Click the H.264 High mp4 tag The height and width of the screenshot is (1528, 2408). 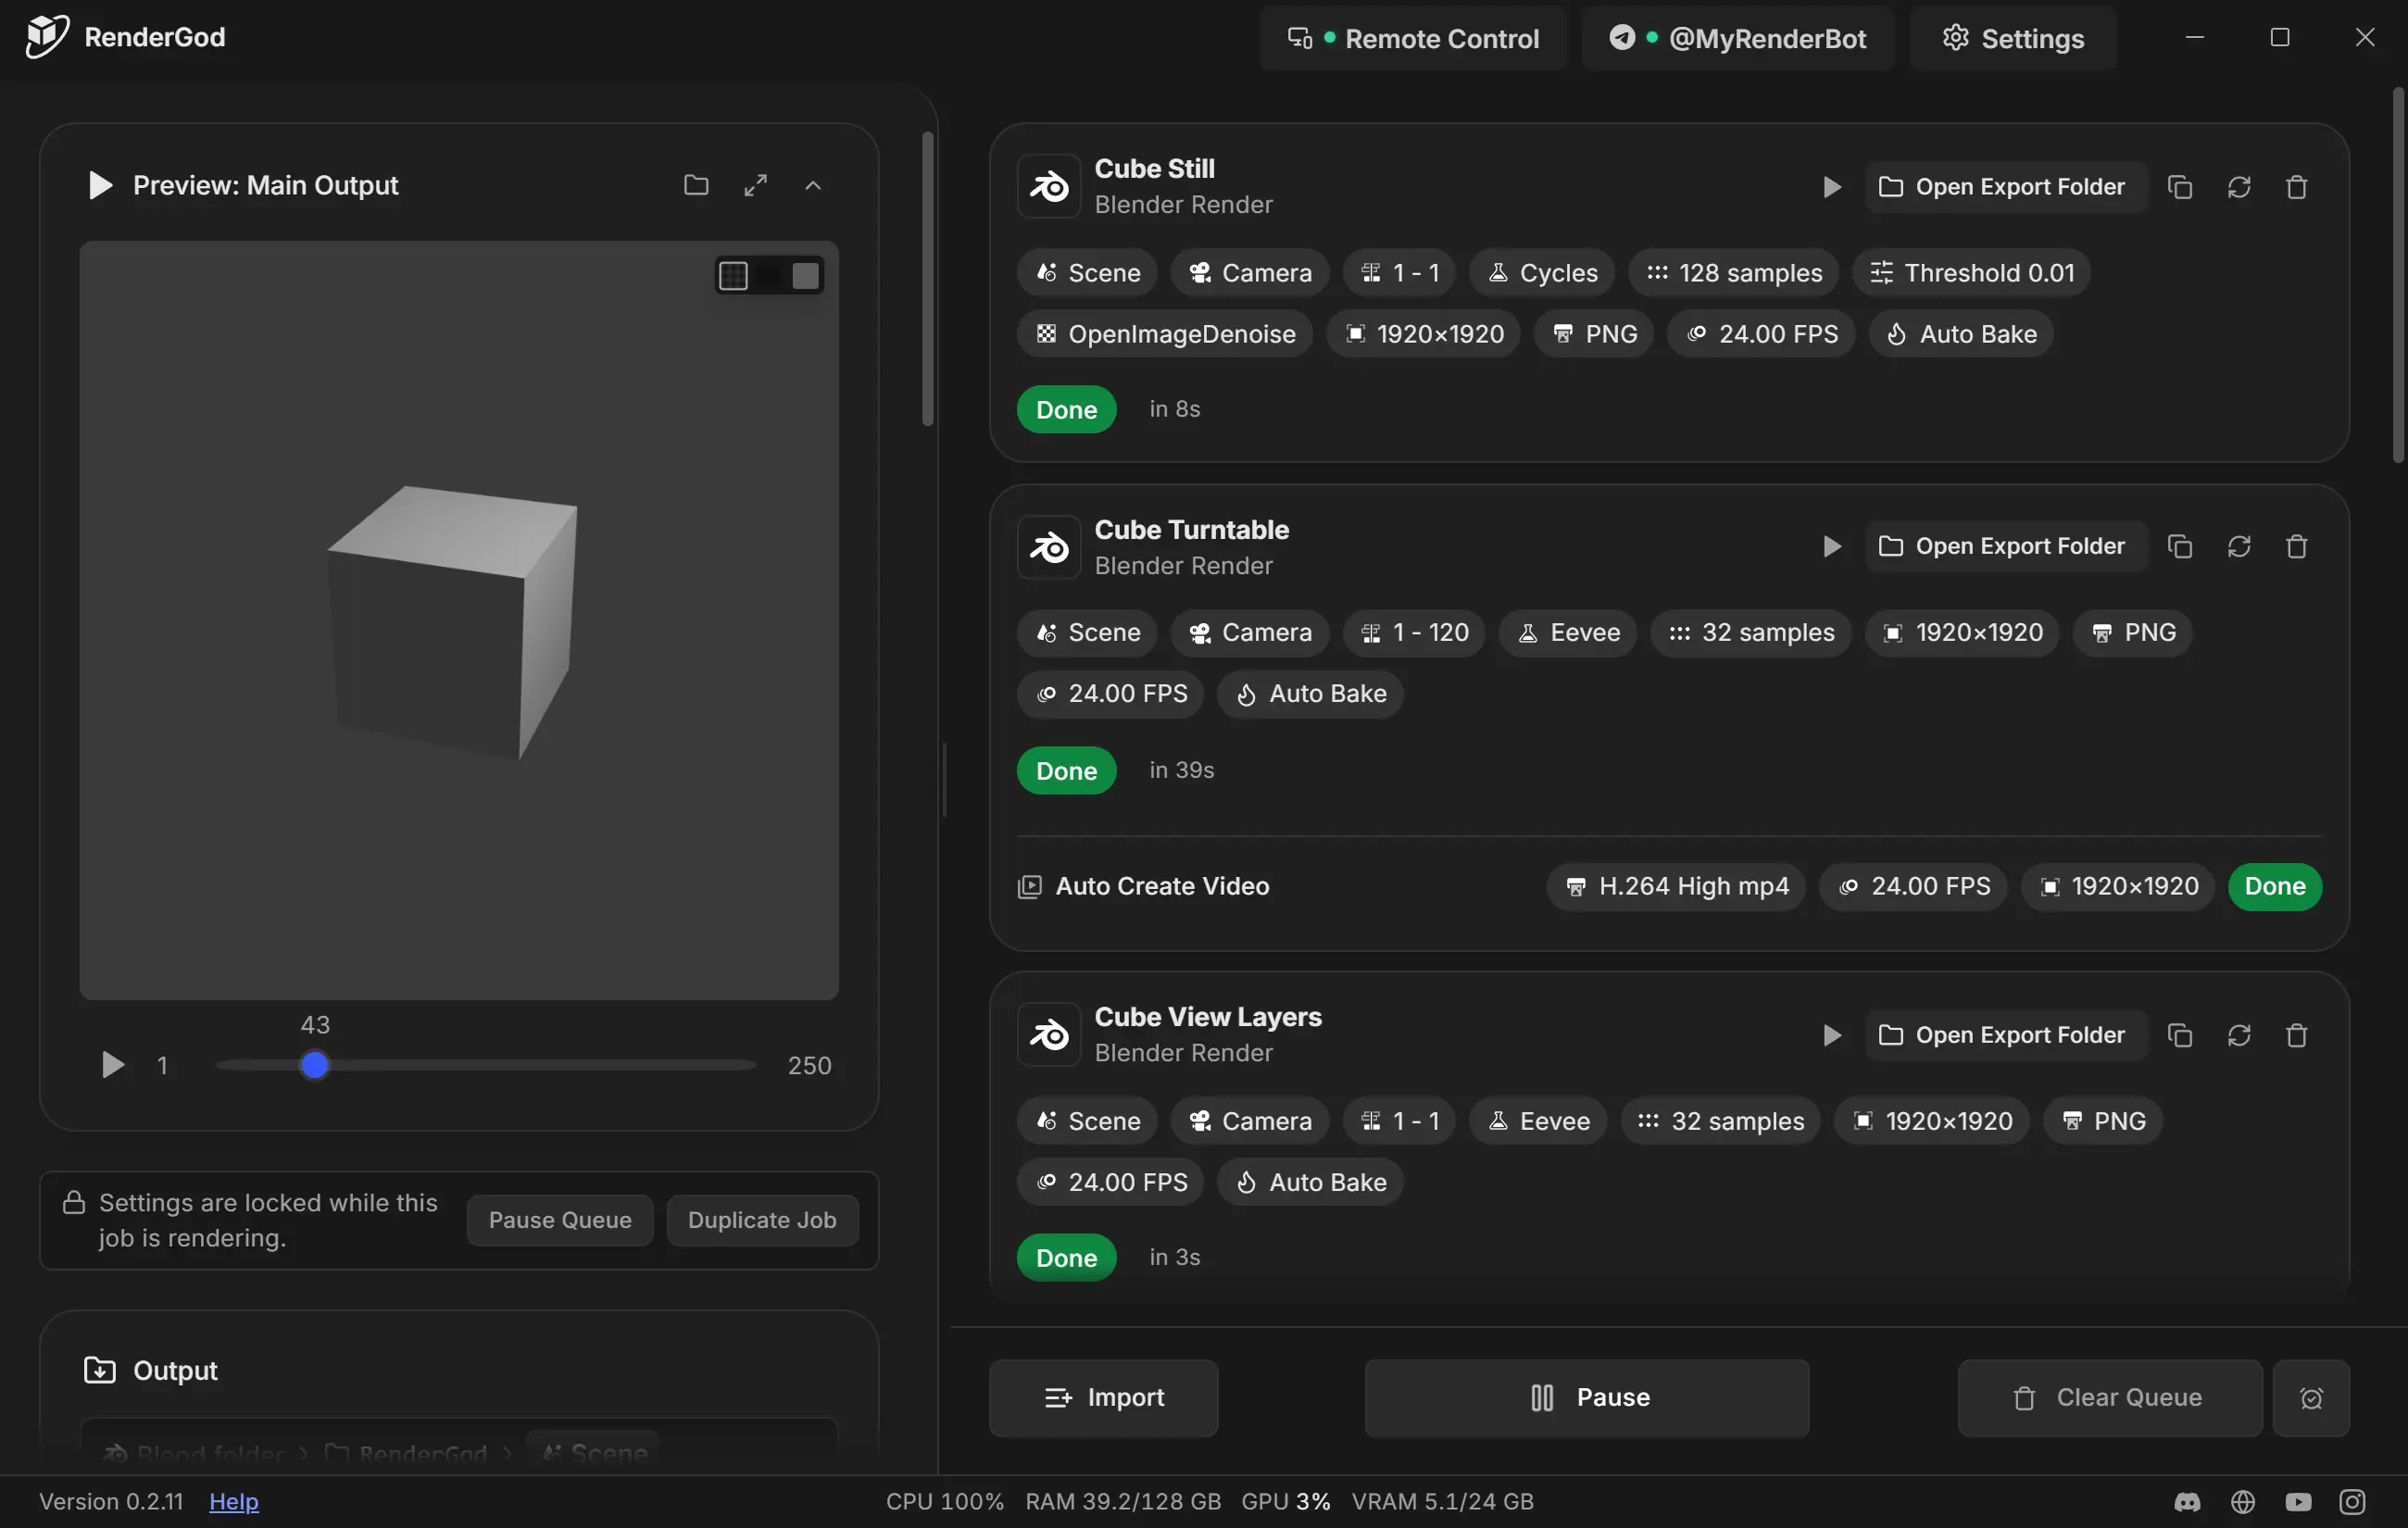click(1676, 886)
